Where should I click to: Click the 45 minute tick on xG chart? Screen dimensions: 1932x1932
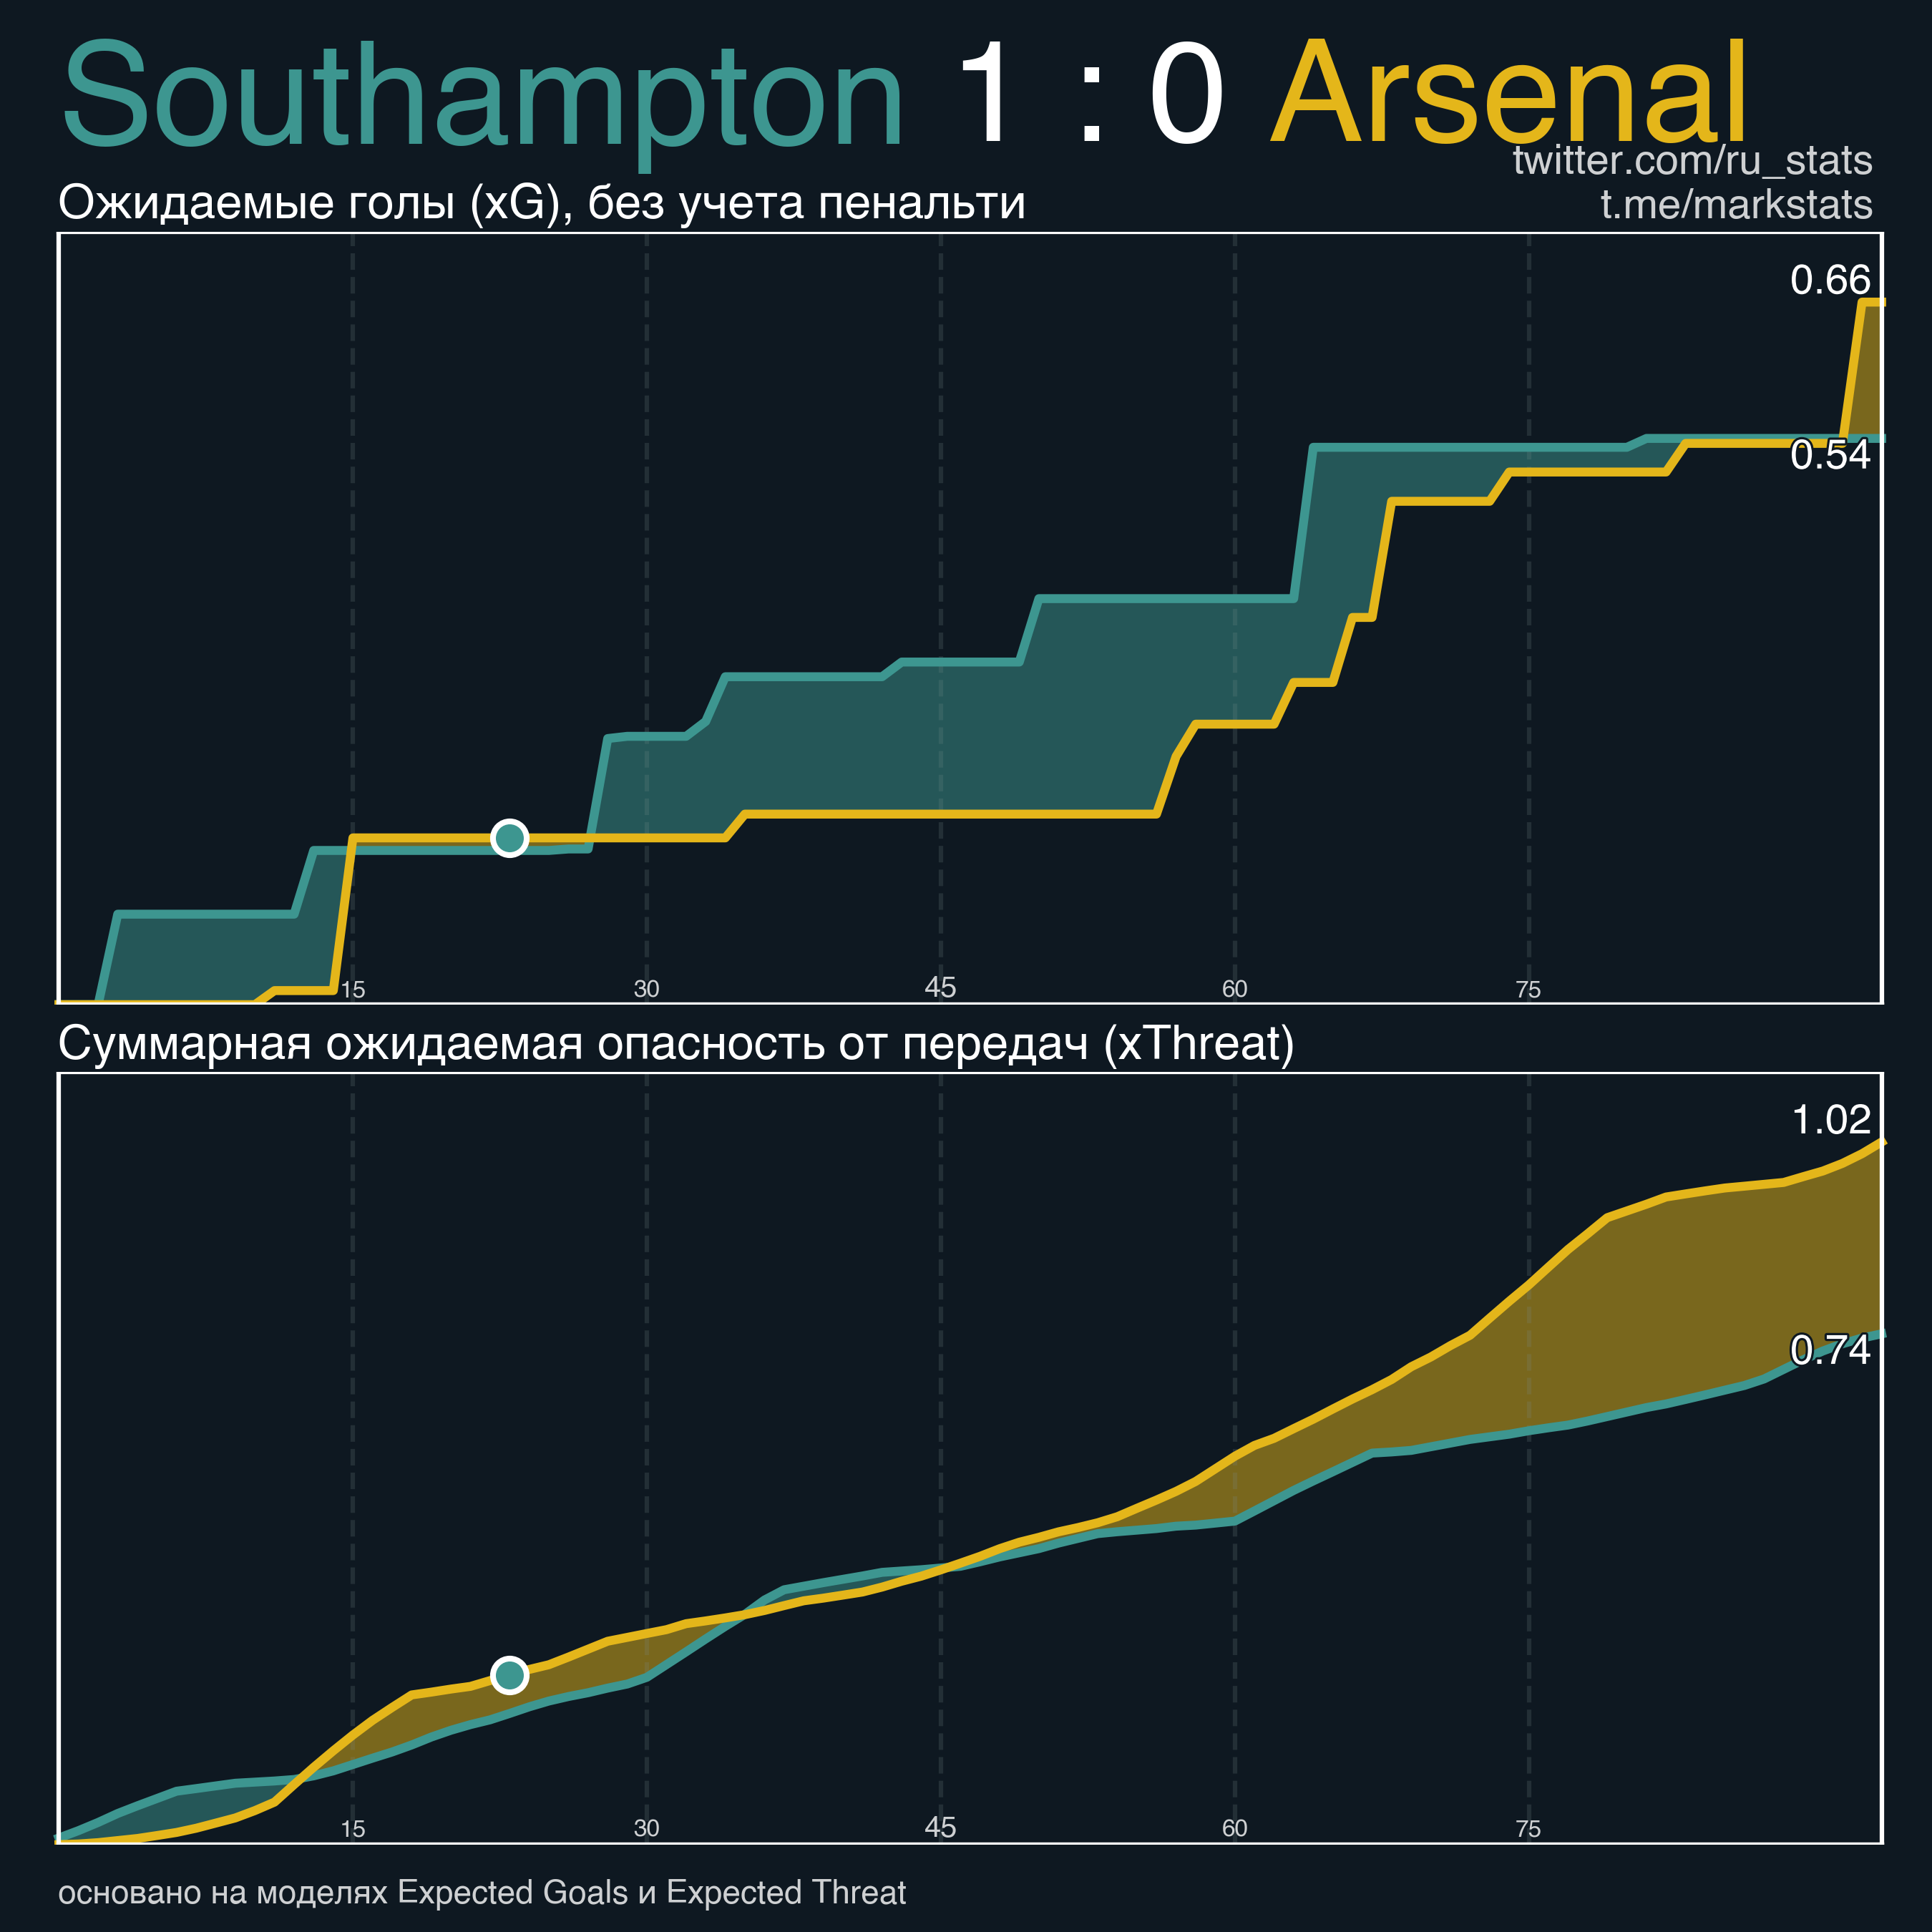(940, 987)
